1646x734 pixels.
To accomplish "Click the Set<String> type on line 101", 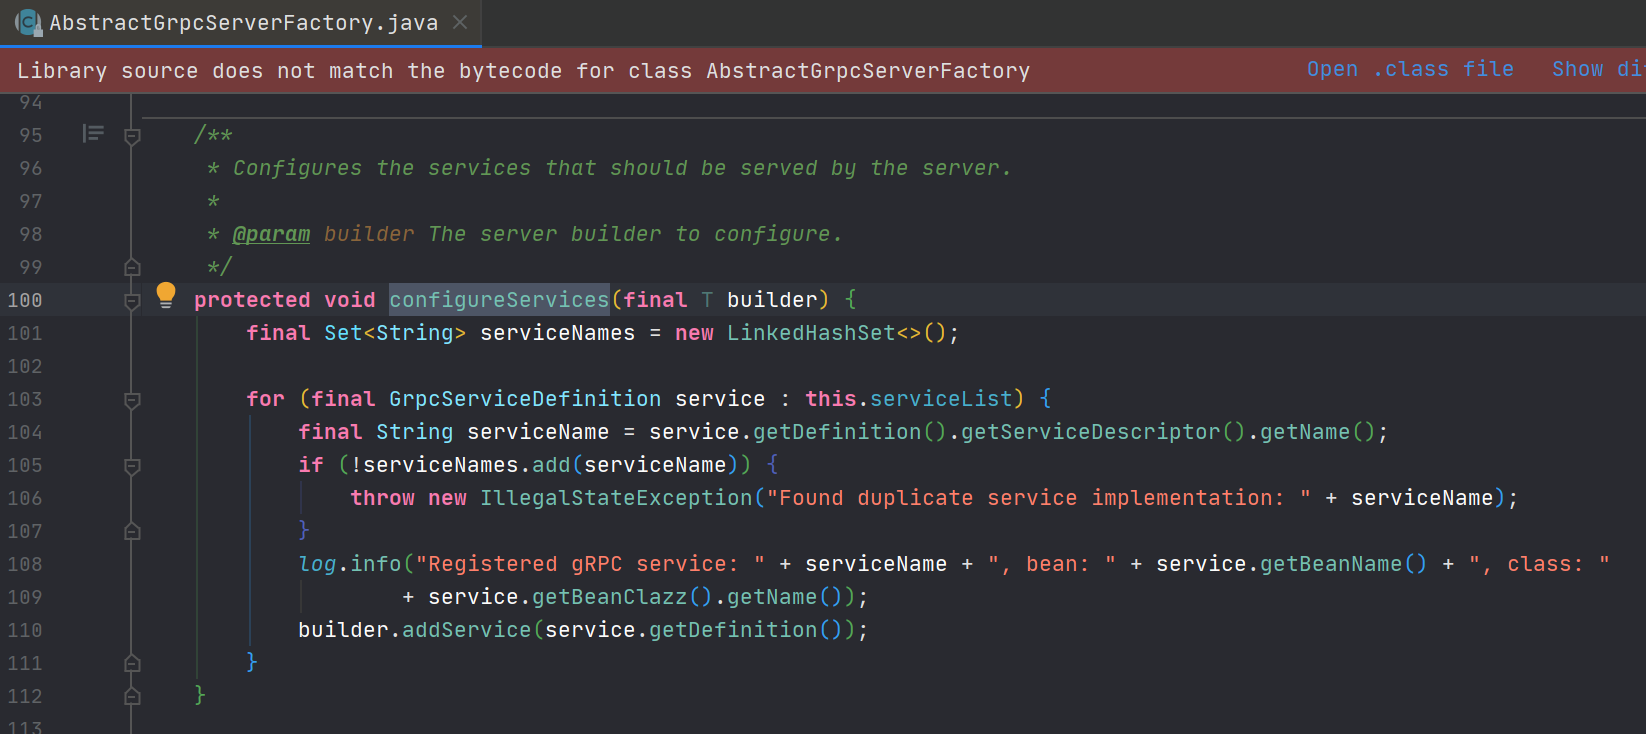I will tap(394, 333).
